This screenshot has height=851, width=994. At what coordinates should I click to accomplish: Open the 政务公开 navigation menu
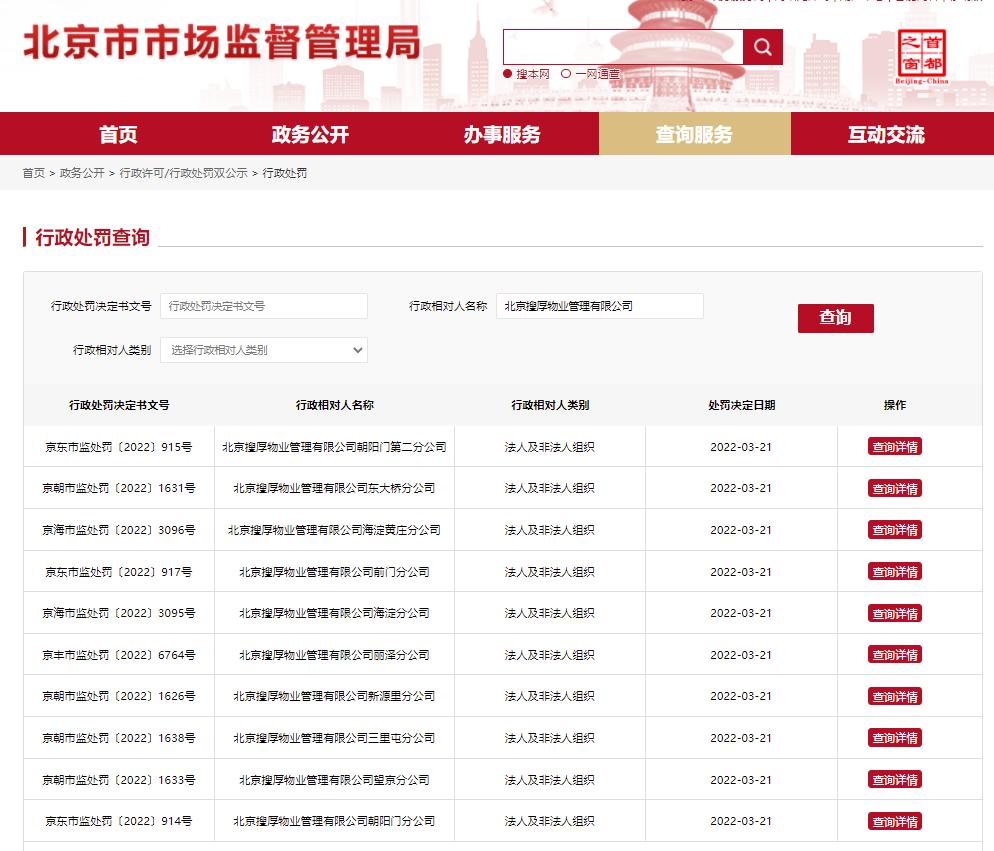pos(310,133)
